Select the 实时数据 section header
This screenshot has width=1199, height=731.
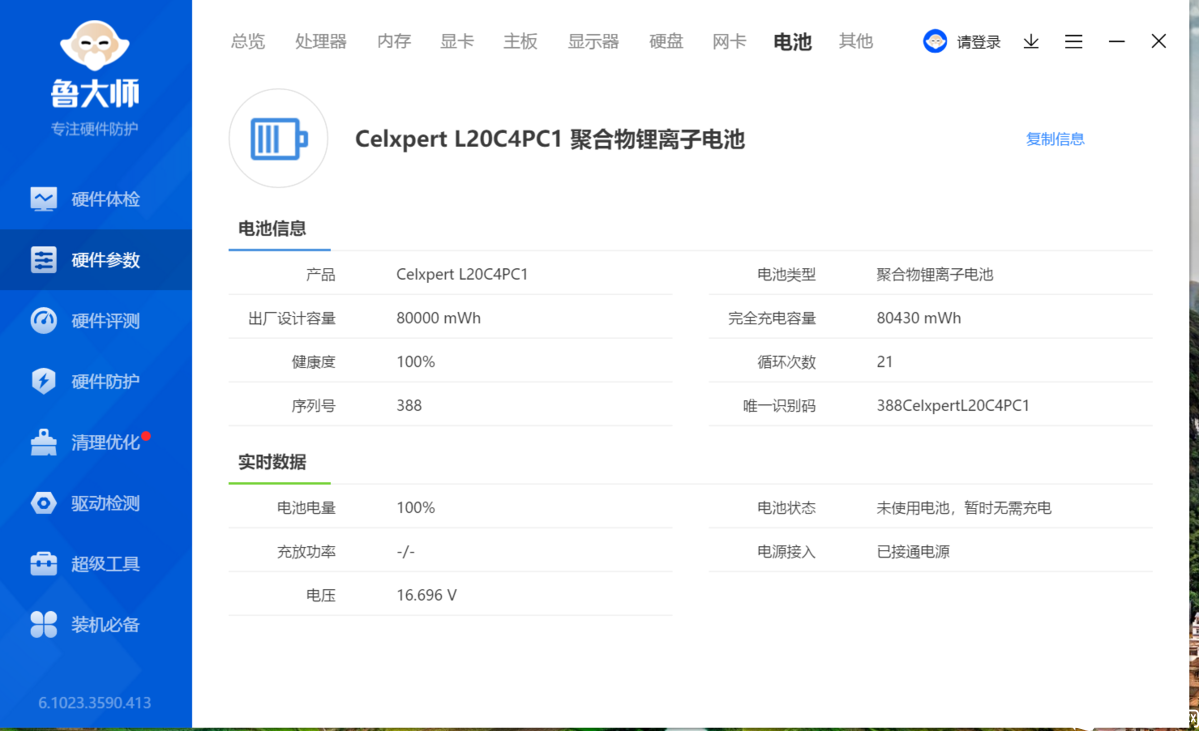coord(272,462)
